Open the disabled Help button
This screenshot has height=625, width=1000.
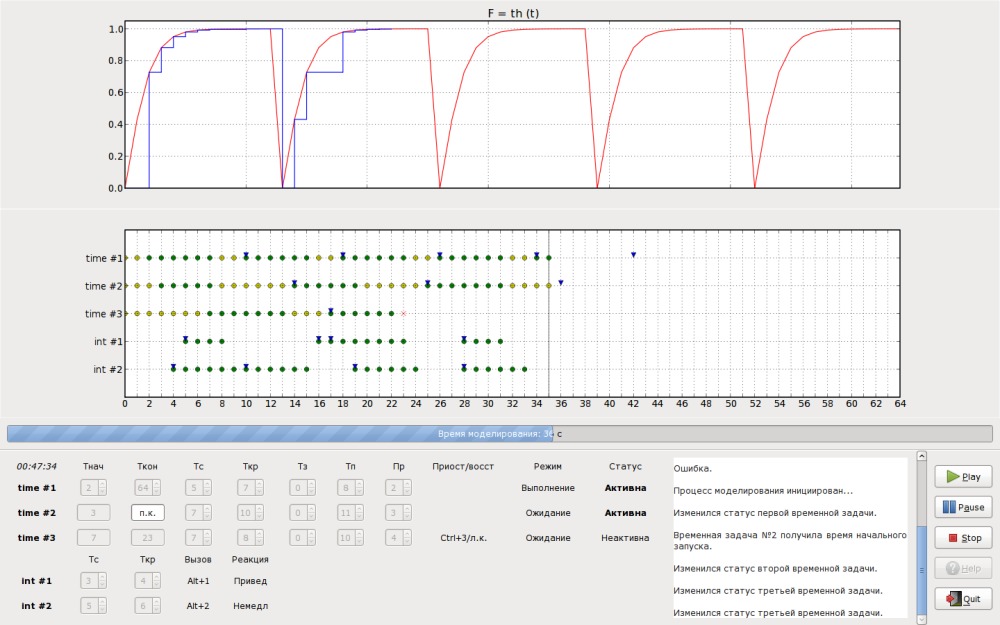963,568
